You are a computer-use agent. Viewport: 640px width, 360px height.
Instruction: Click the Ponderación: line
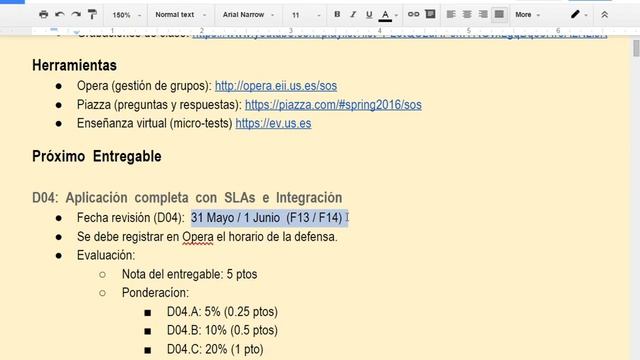click(x=155, y=293)
